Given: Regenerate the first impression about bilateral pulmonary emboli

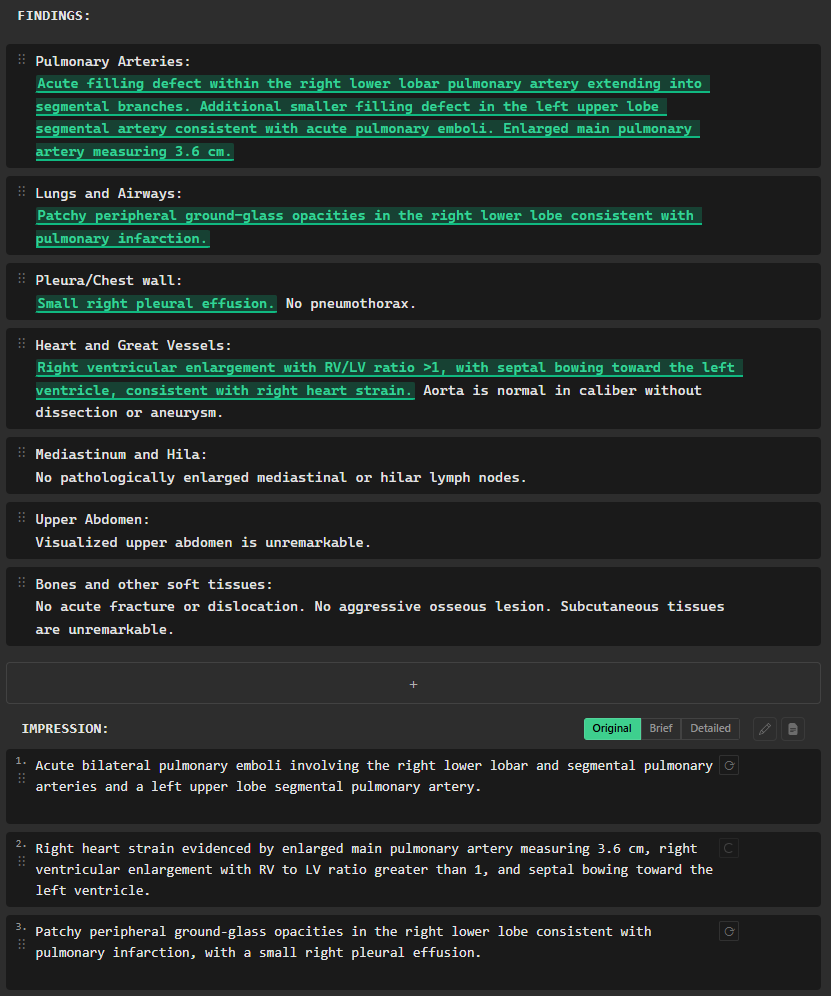Looking at the screenshot, I should coord(730,766).
